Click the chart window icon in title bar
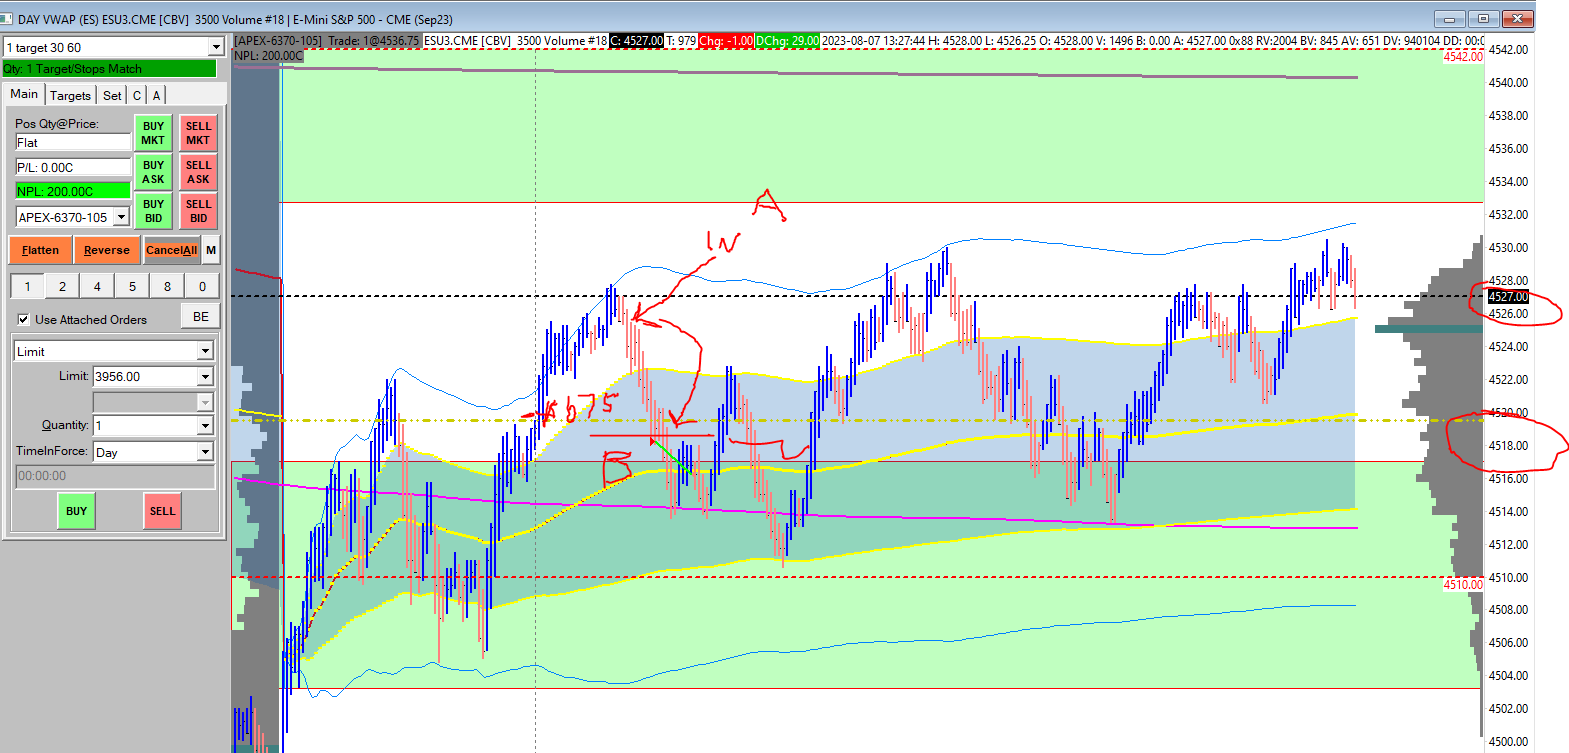 pos(8,19)
